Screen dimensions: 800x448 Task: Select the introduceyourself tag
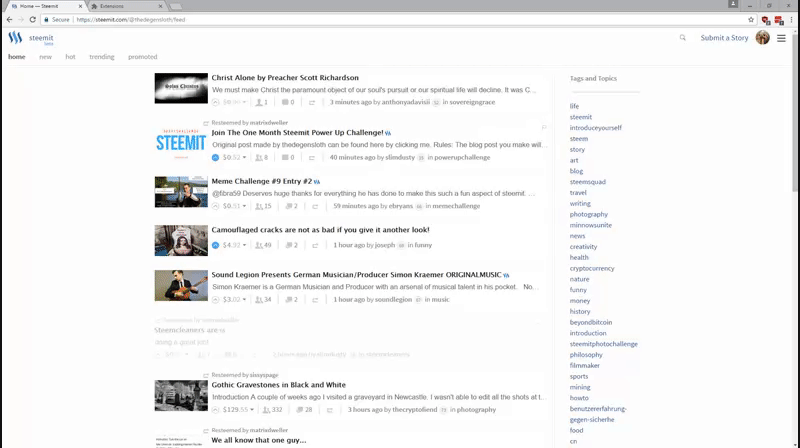[595, 128]
